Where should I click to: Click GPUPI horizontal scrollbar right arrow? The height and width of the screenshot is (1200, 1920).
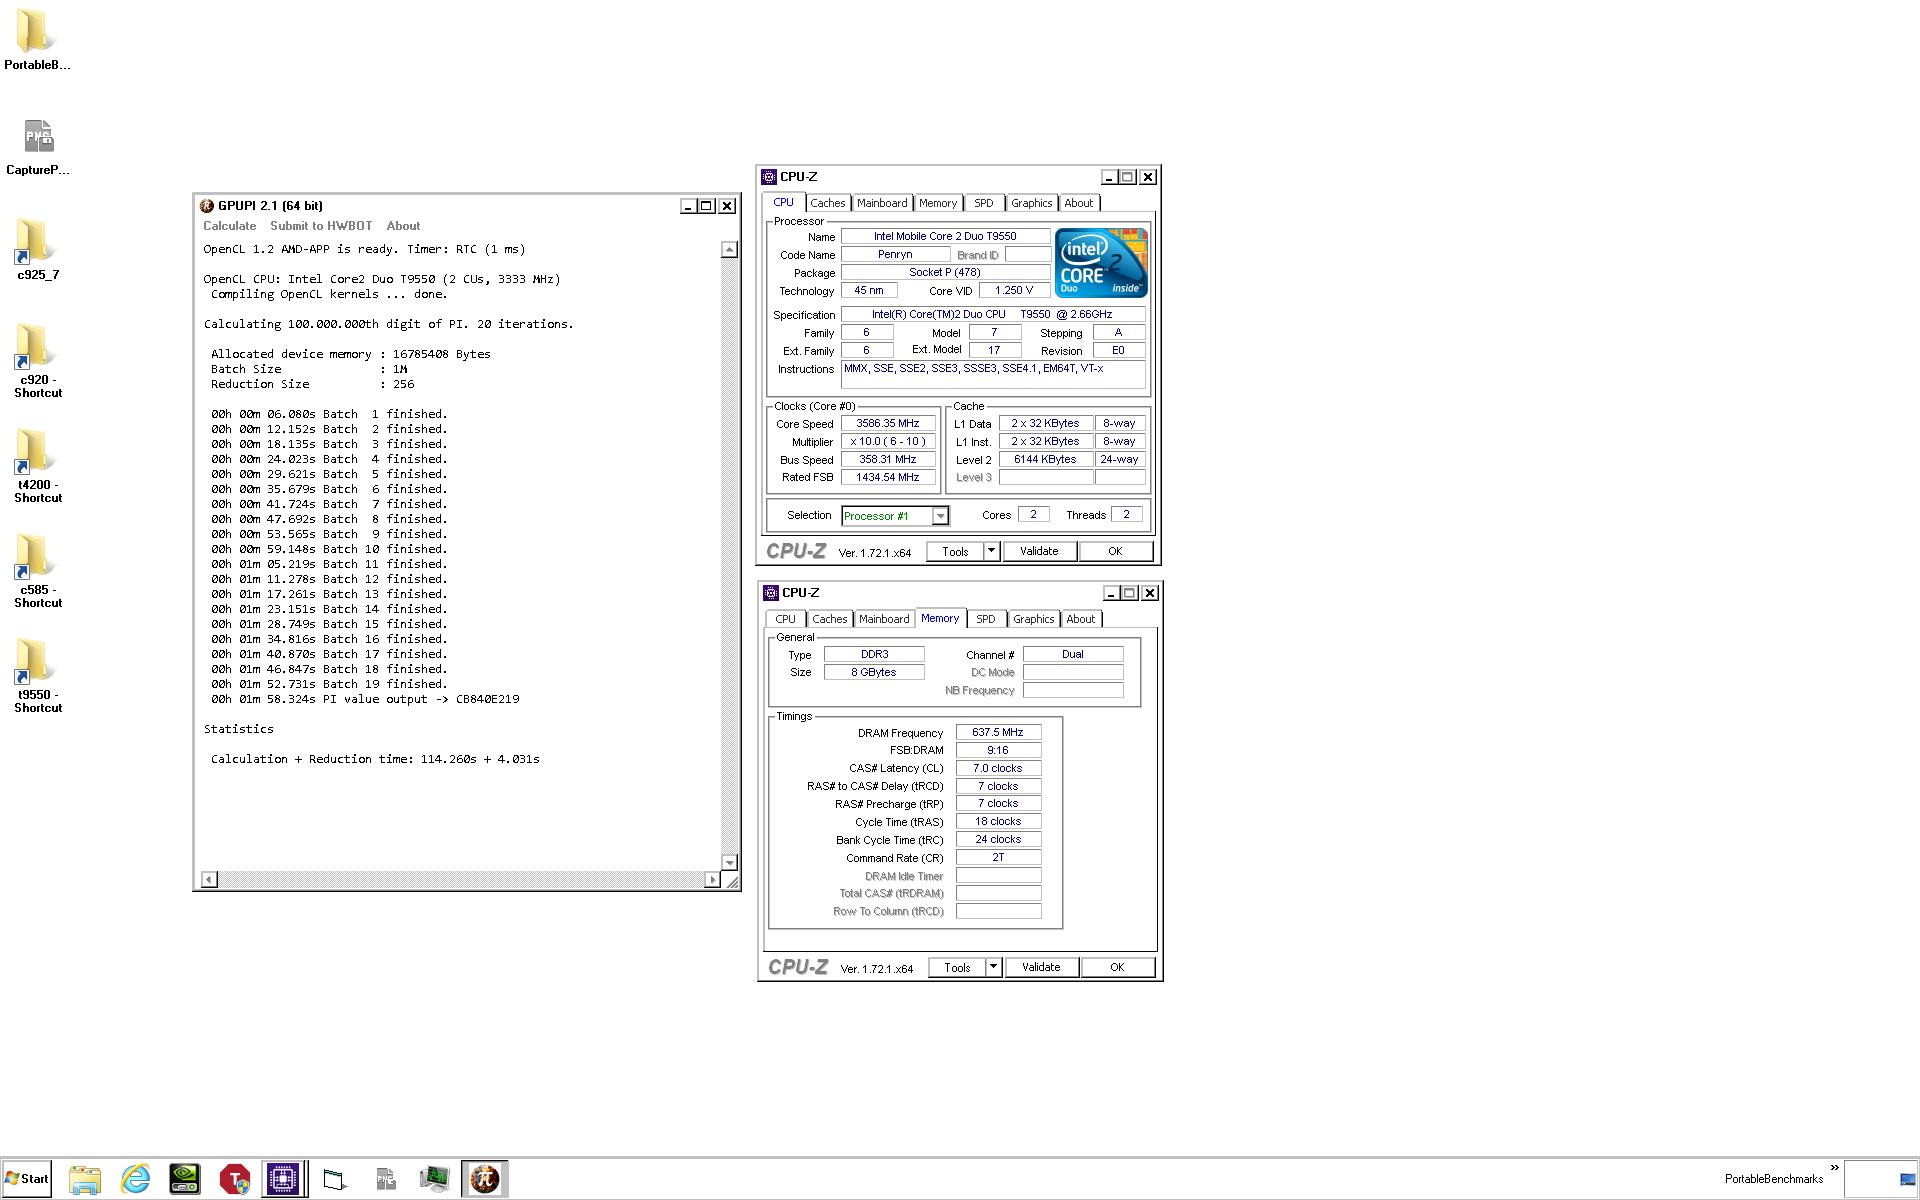(712, 880)
